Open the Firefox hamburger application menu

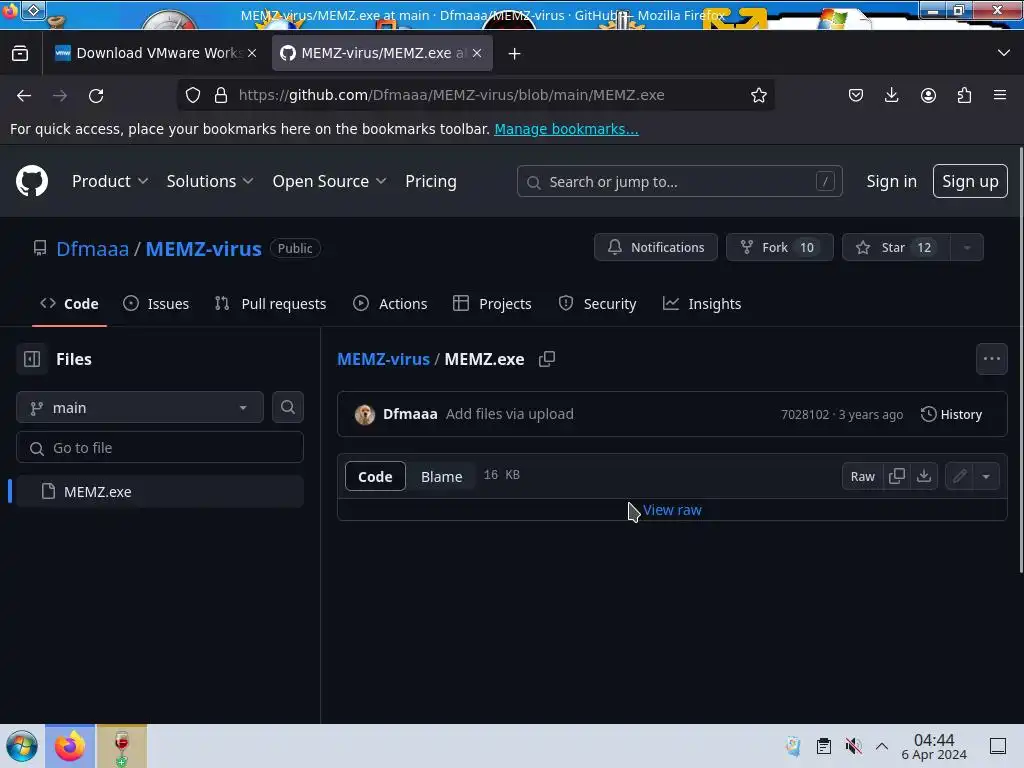point(1000,95)
